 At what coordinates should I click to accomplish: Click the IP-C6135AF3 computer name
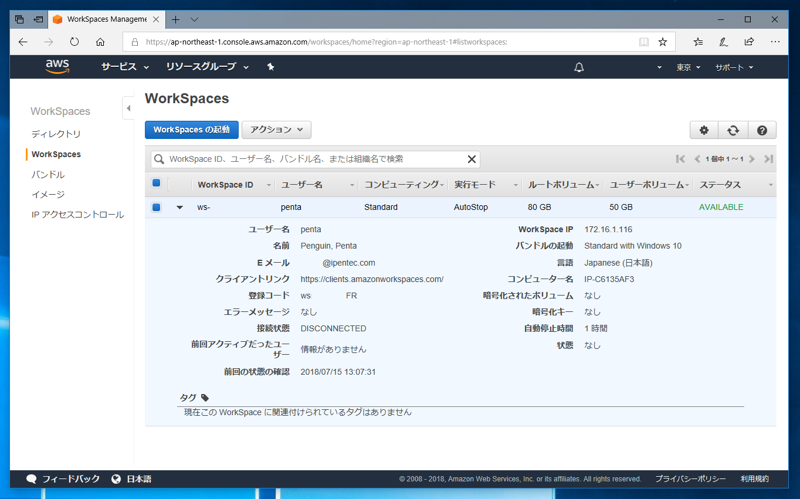pyautogui.click(x=609, y=279)
